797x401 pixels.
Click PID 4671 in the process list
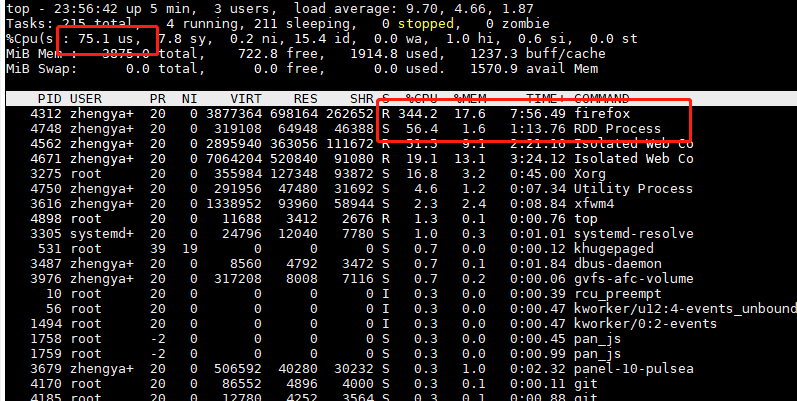[46, 159]
